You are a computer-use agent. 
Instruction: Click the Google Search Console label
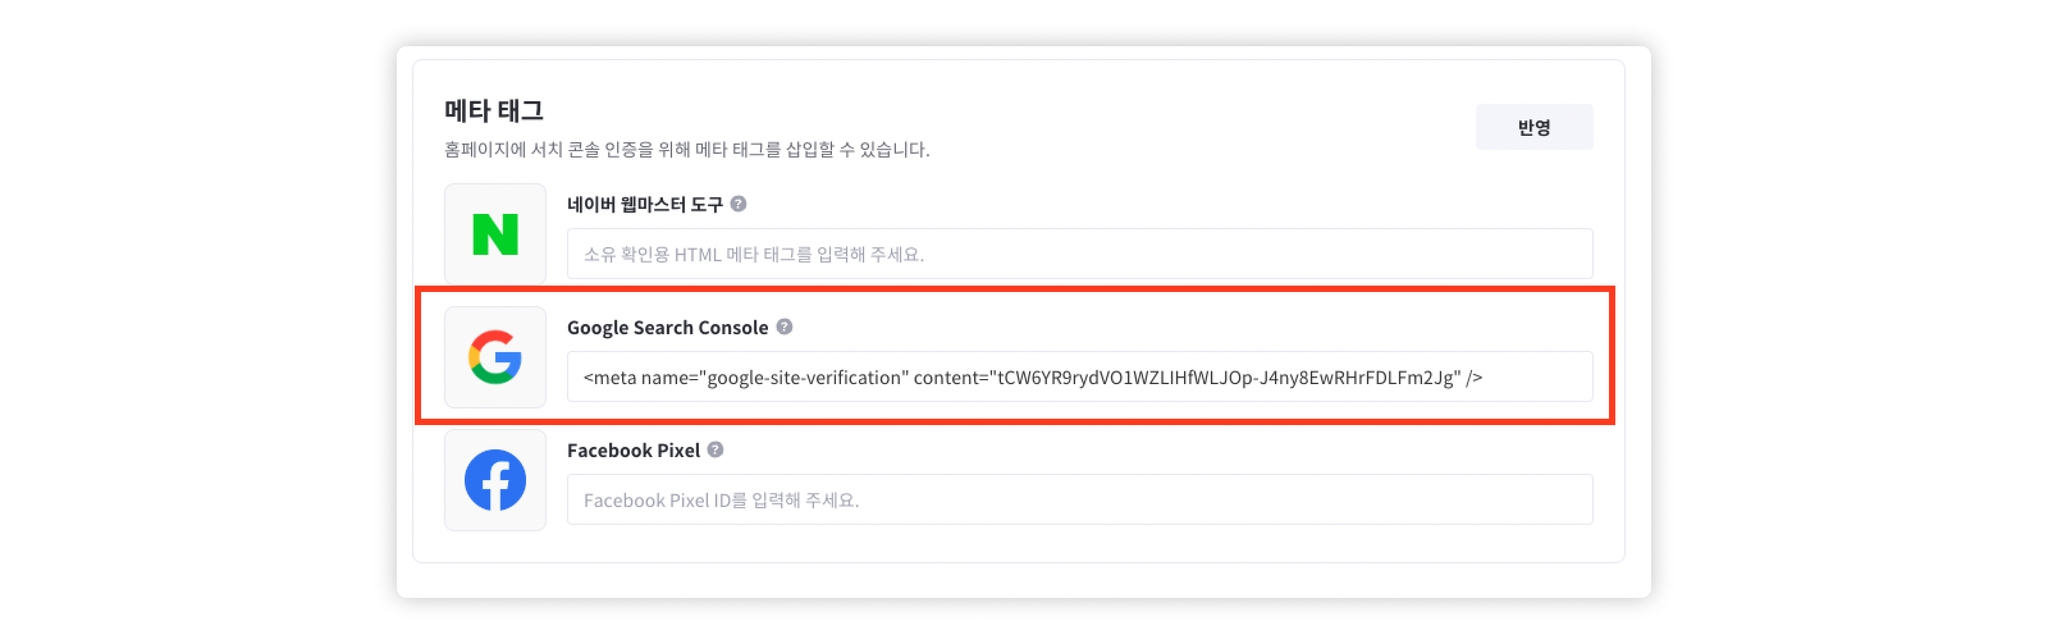667,328
